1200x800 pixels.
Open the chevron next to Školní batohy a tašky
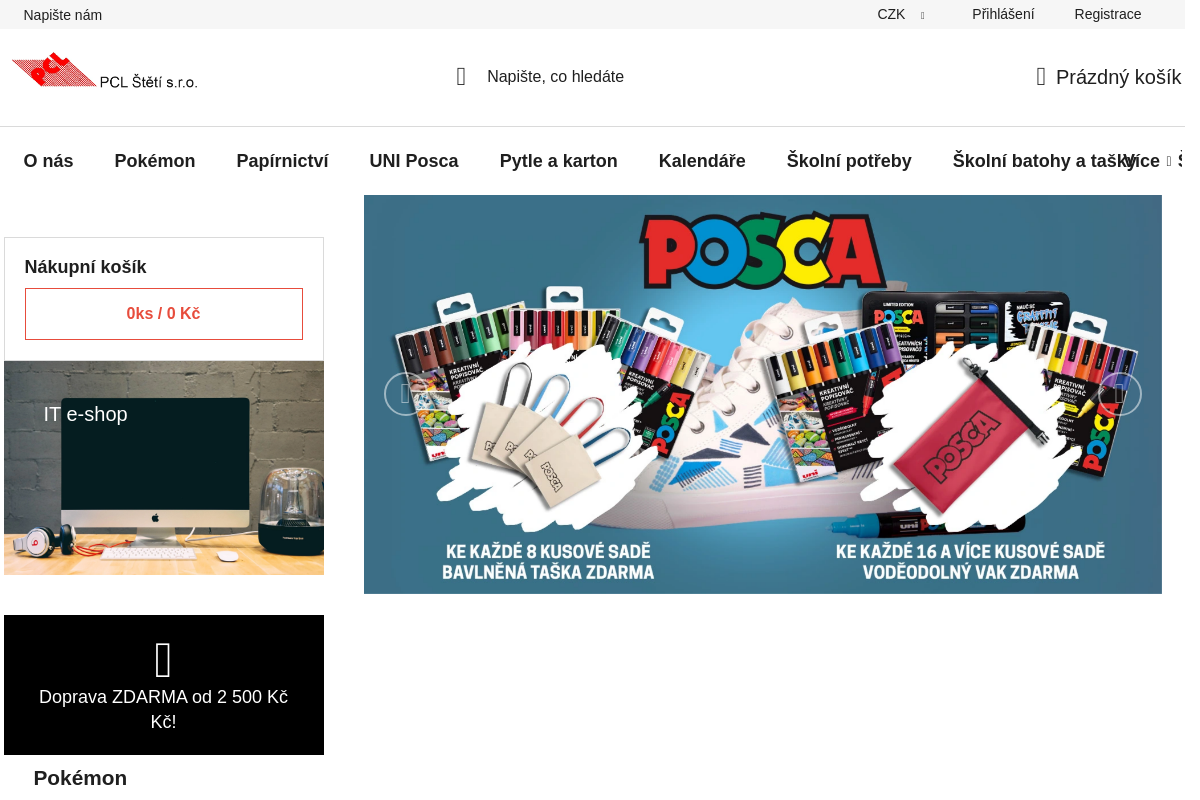tap(1168, 160)
